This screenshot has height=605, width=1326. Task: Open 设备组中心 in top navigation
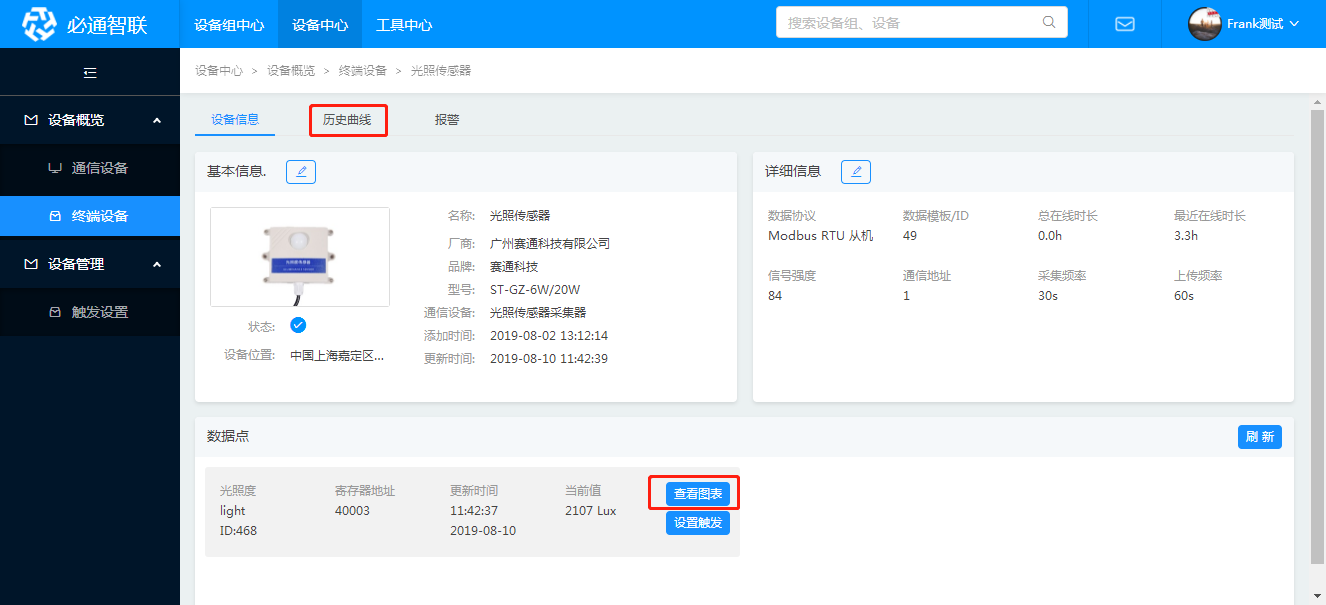229,24
